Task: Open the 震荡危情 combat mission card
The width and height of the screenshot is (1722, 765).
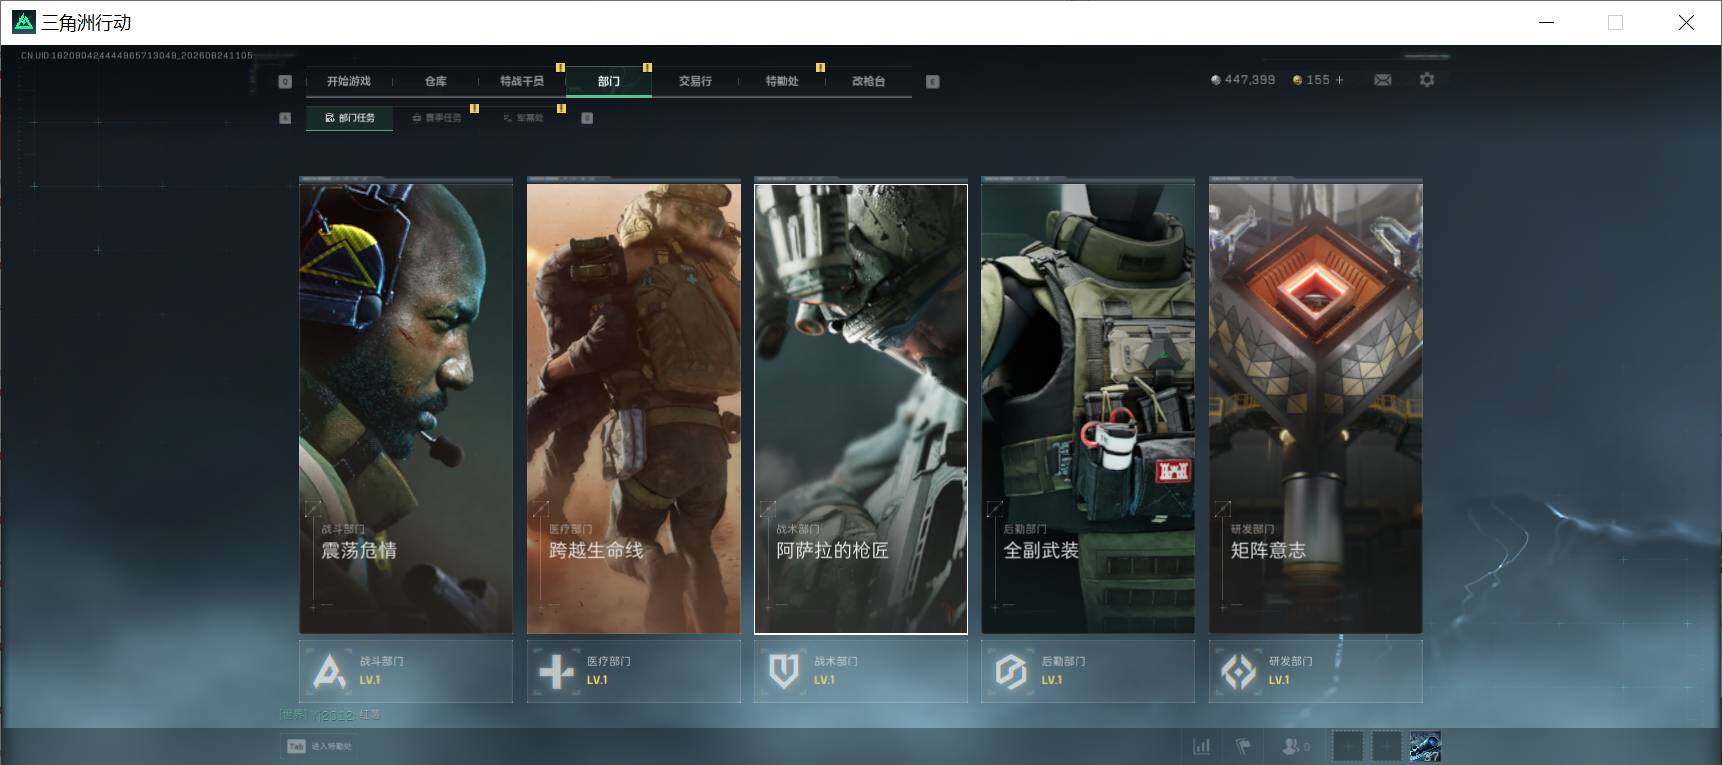Action: [406, 407]
